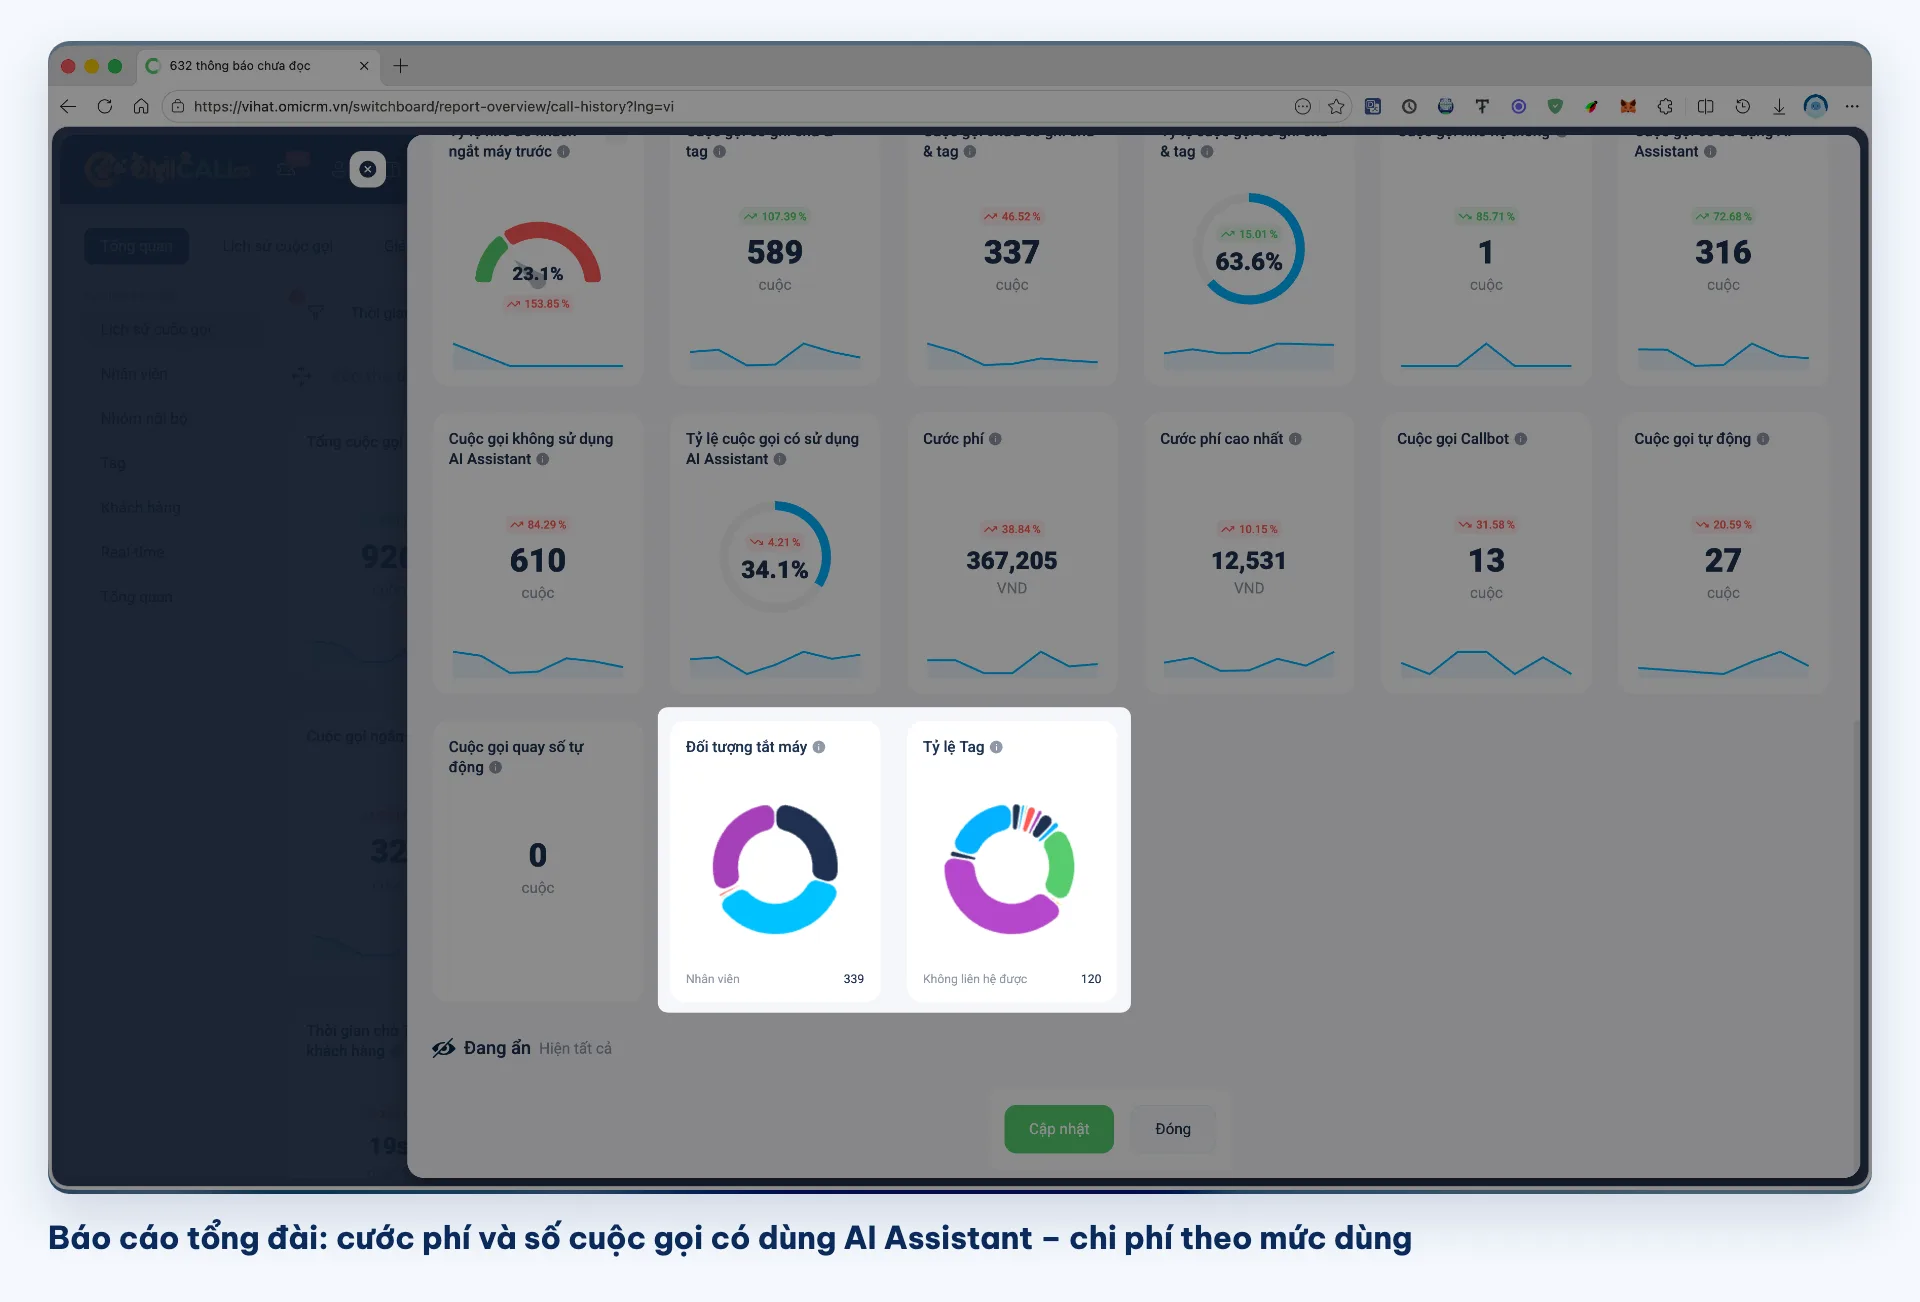The image size is (1920, 1302).
Task: Click the Đóng button
Action: (x=1173, y=1129)
